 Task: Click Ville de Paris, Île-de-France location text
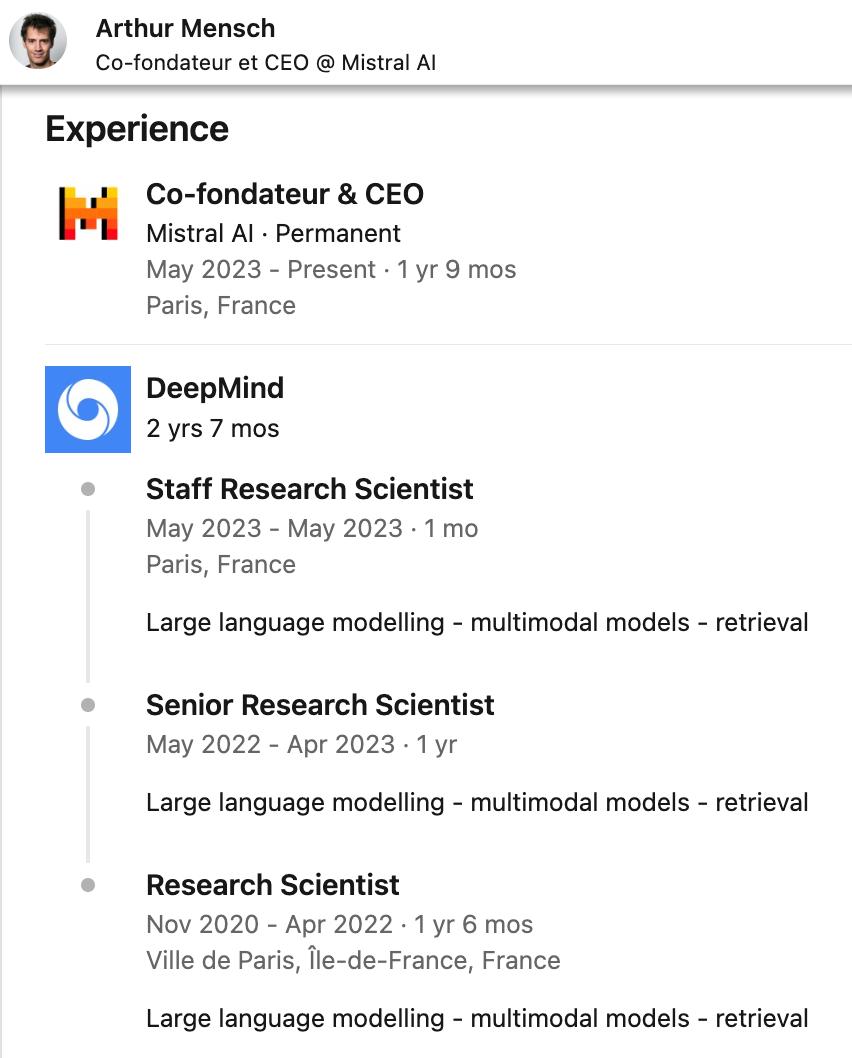click(x=353, y=961)
